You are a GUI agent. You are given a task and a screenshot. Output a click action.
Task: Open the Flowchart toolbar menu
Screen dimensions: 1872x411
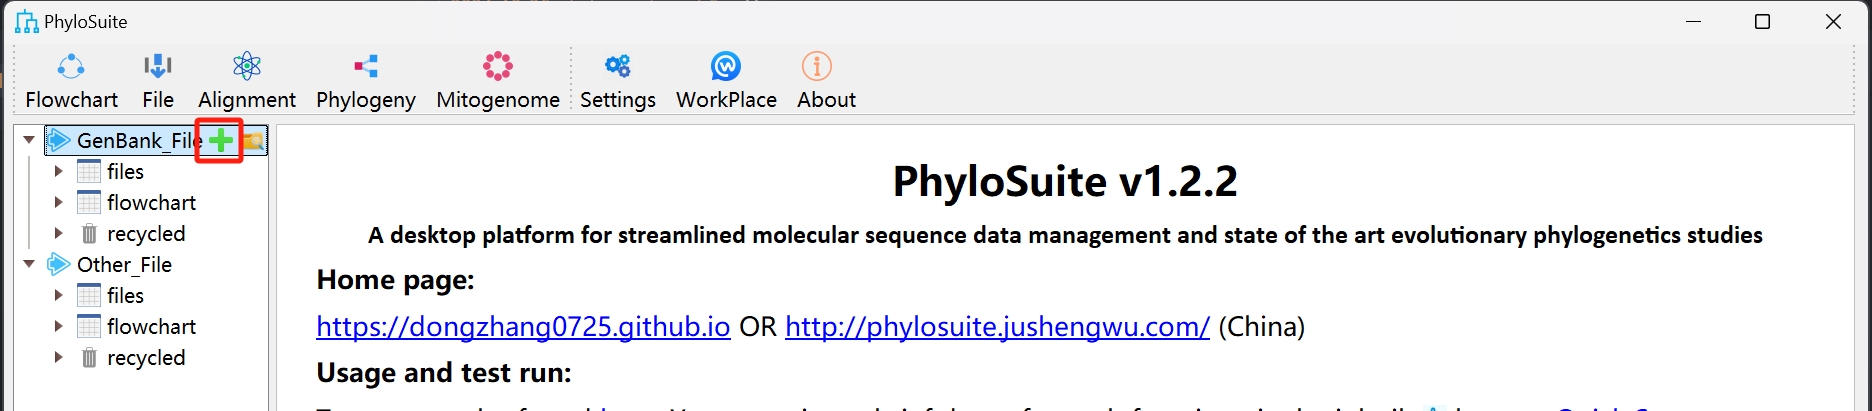[71, 81]
